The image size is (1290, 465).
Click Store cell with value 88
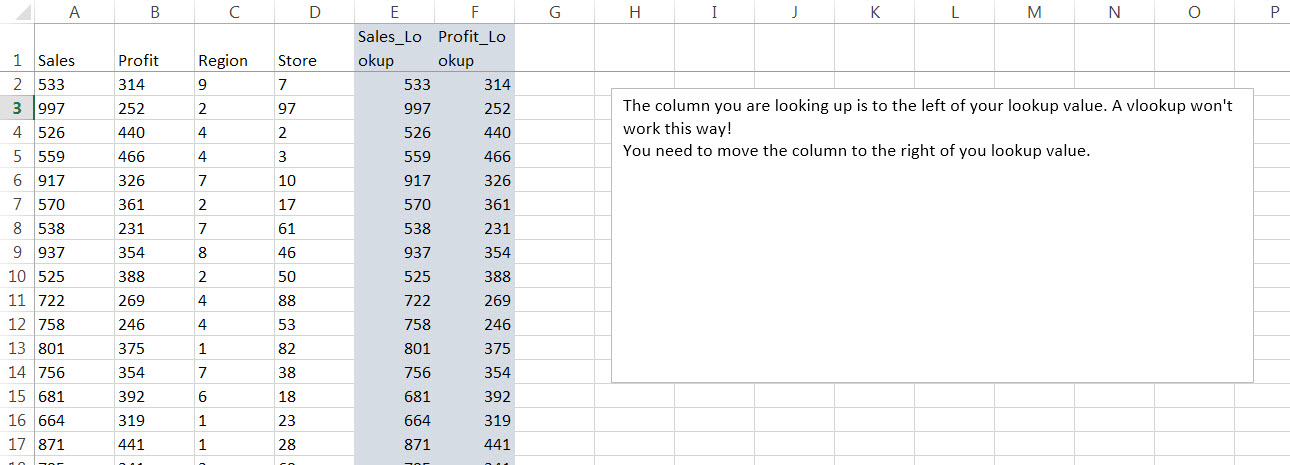(x=314, y=300)
